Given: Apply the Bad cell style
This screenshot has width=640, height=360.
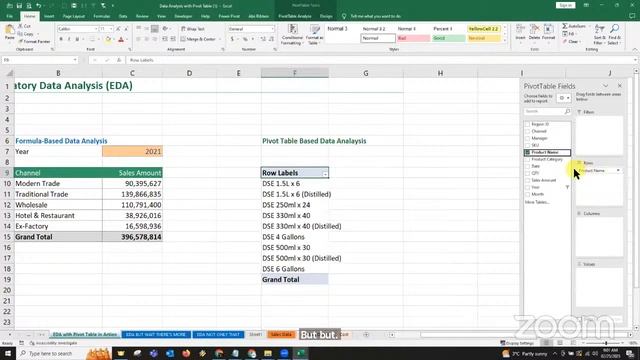Looking at the screenshot, I should (x=413, y=38).
